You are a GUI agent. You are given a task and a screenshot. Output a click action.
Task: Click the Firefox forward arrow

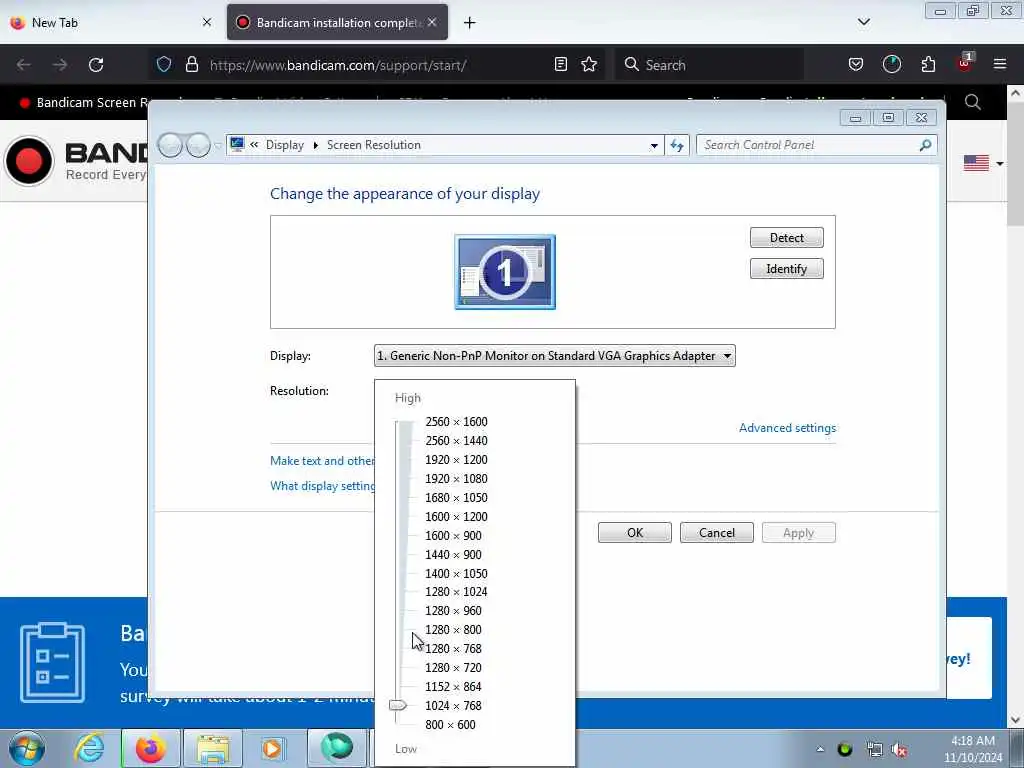60,65
